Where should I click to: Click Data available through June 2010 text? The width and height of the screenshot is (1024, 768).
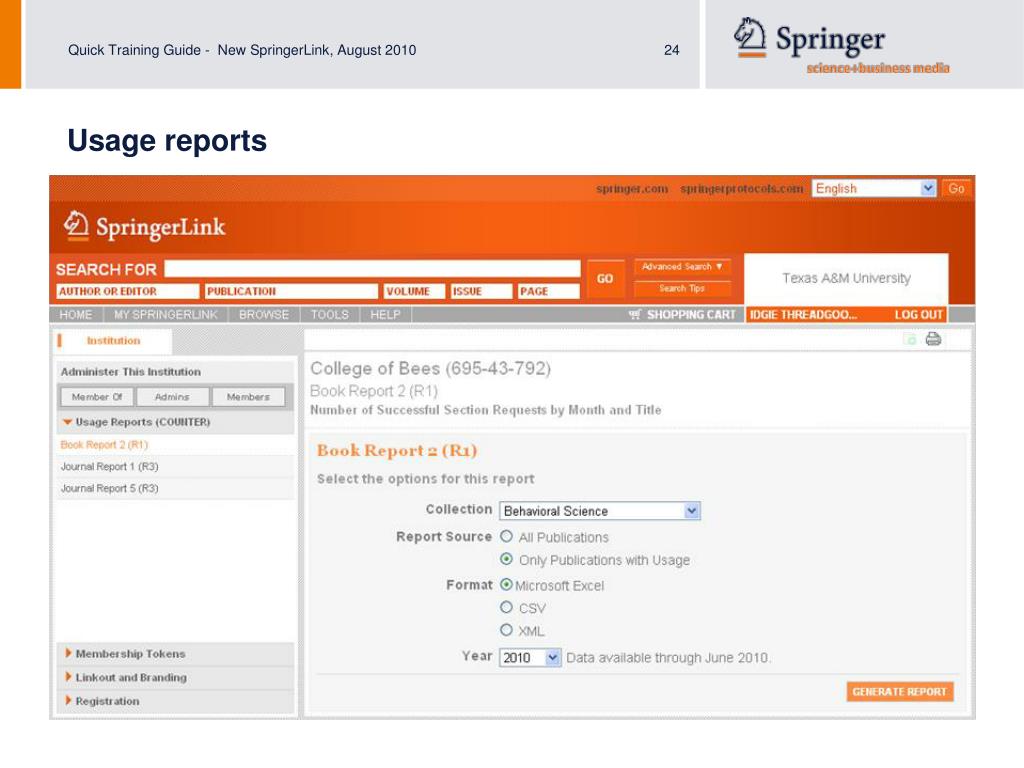click(668, 658)
